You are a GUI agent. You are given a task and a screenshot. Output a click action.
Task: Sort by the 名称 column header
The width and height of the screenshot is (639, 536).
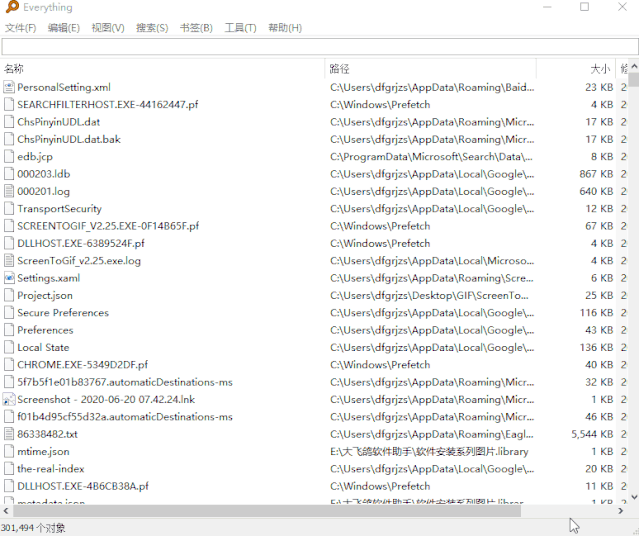point(162,68)
